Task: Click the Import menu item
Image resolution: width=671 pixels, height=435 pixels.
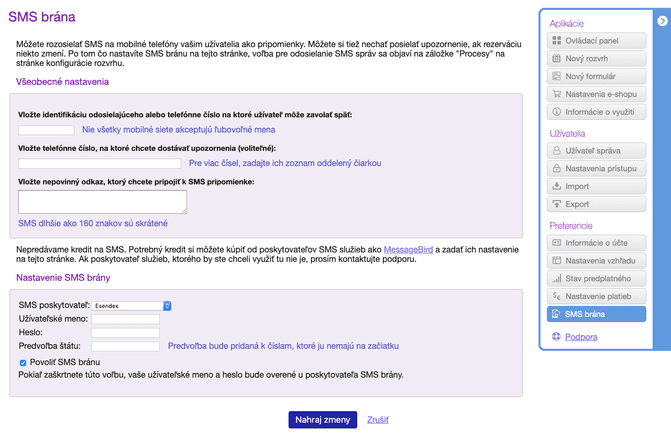Action: tap(596, 186)
